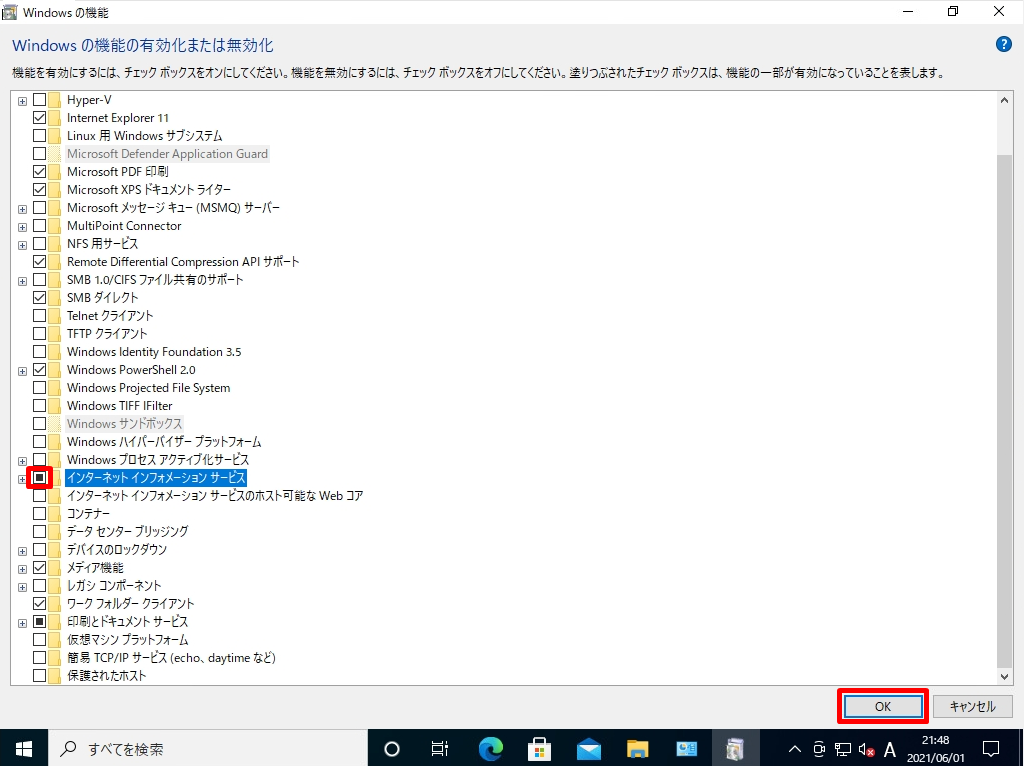Click the すべてを検索 search box
Screen dimensions: 1024x766
[x=210, y=748]
